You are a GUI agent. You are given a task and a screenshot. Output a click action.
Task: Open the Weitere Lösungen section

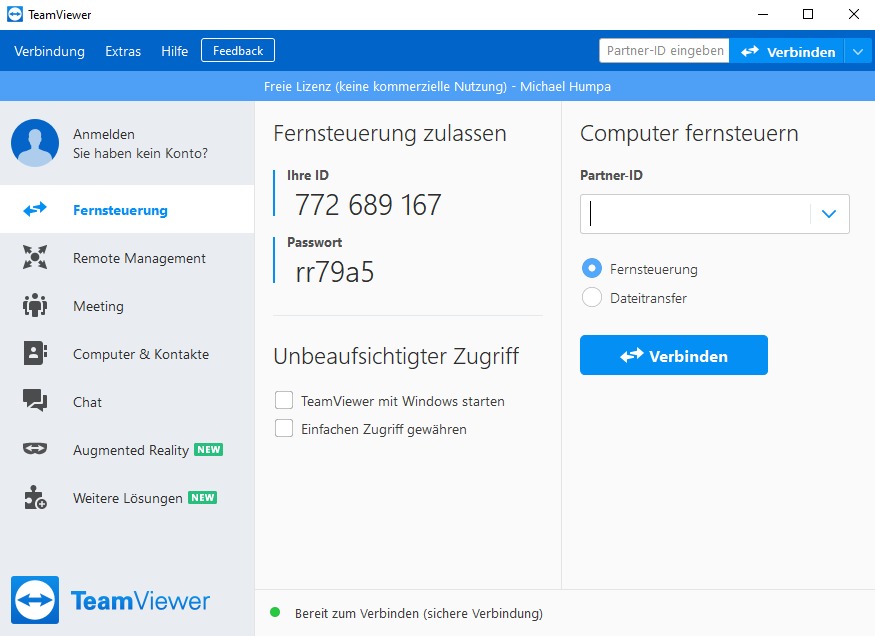pos(127,498)
